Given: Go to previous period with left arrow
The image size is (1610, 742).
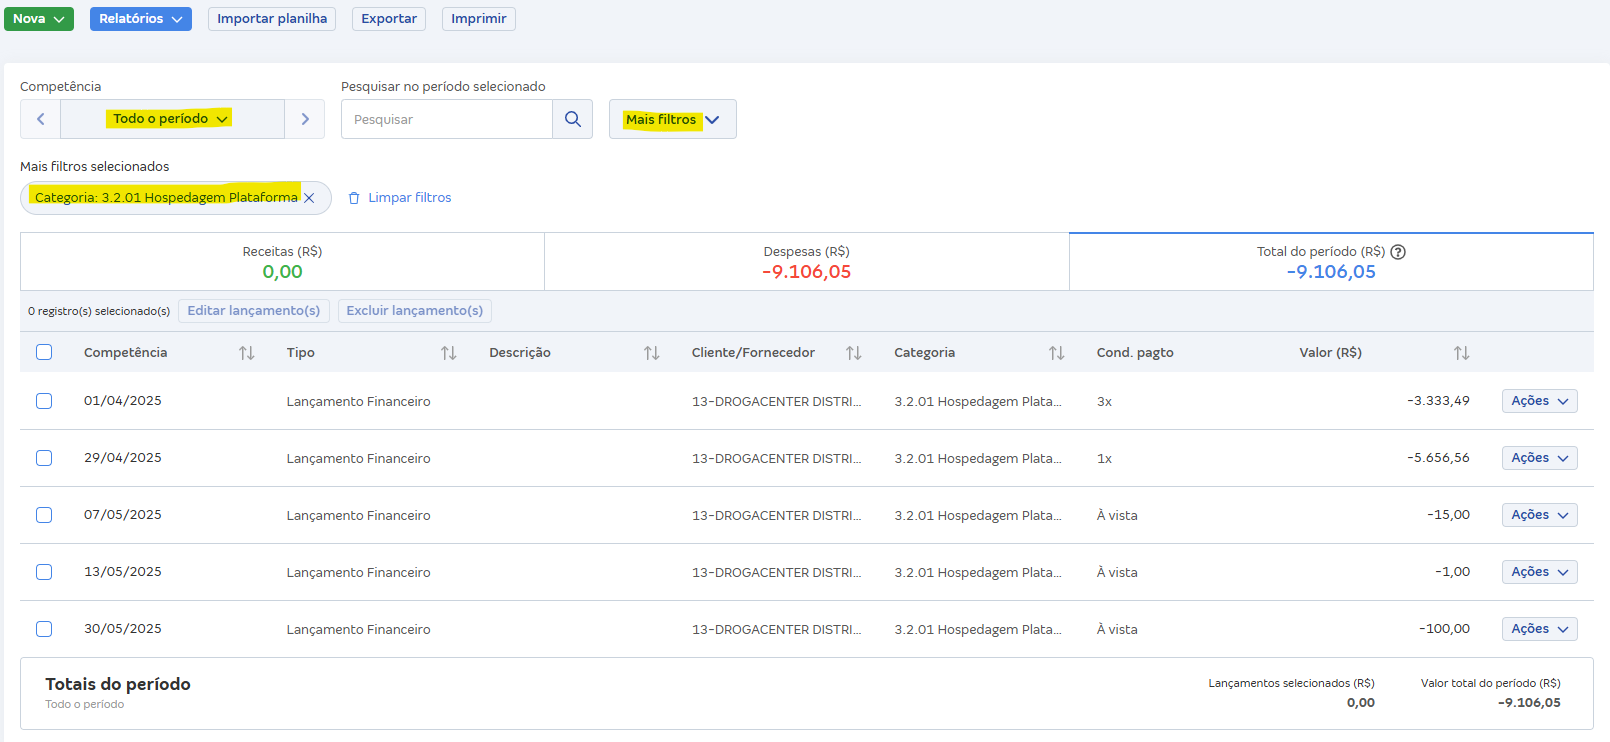Looking at the screenshot, I should click(41, 119).
